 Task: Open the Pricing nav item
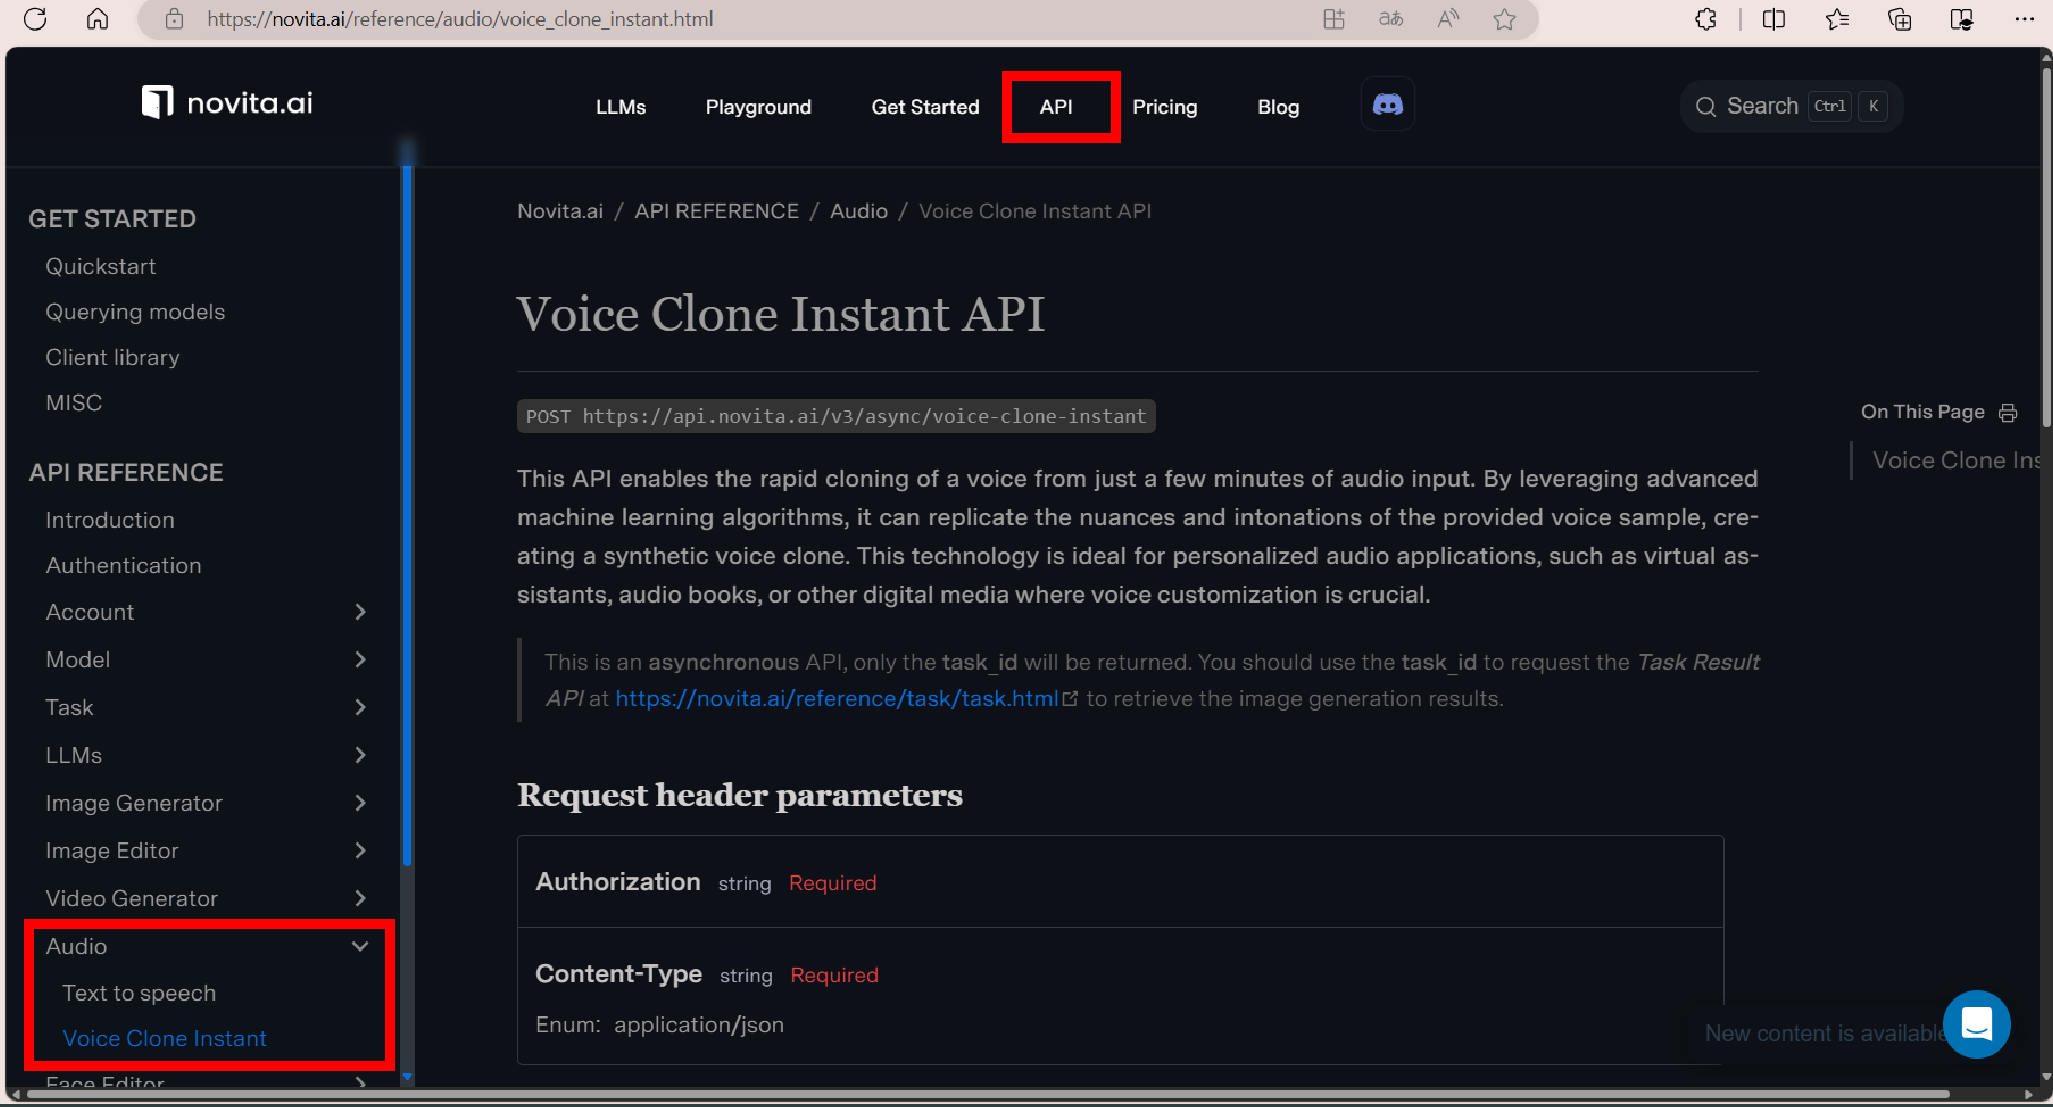[1164, 107]
